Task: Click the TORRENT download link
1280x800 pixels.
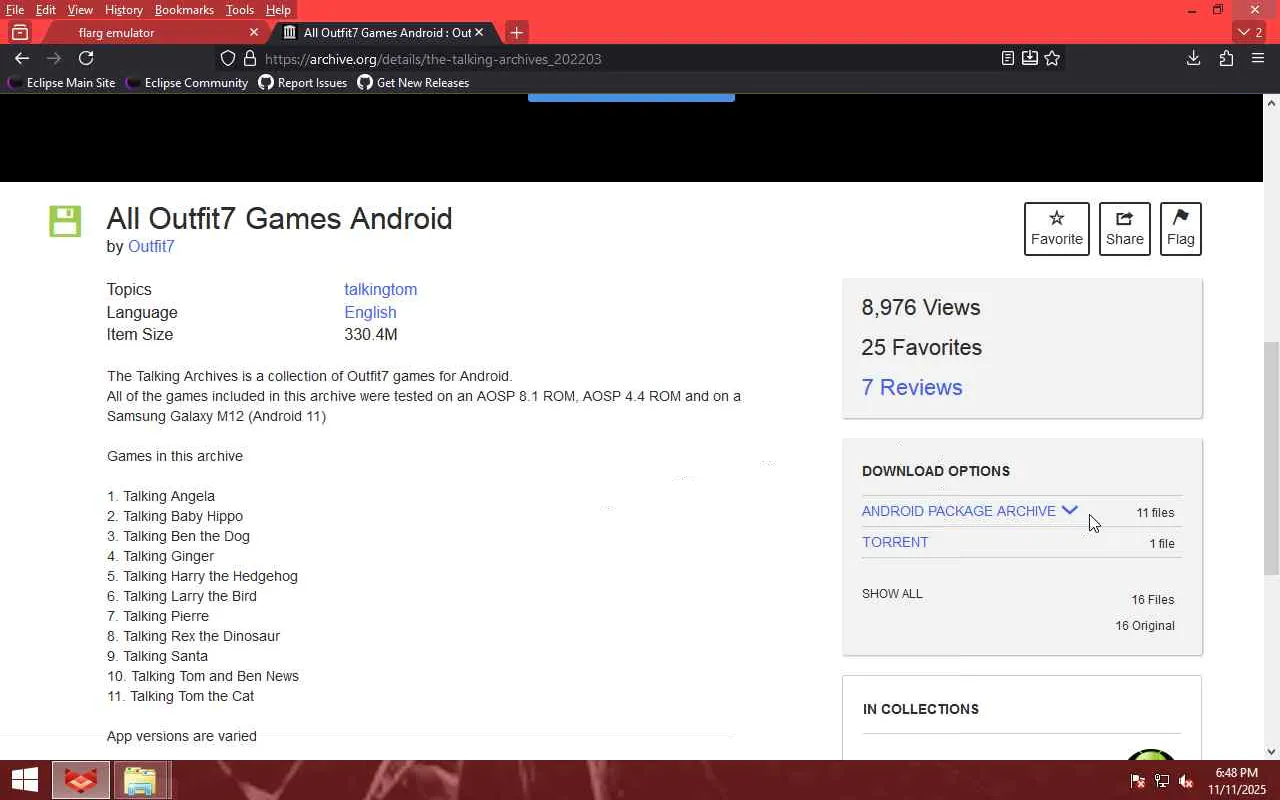Action: pos(895,542)
